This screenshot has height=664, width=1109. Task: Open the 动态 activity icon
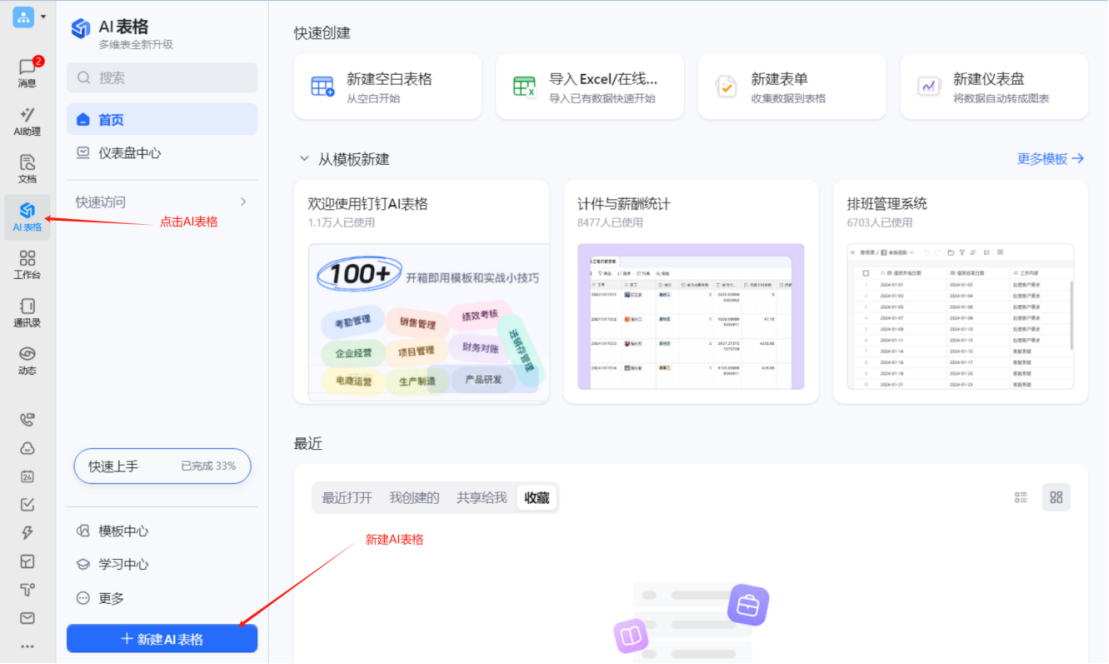(28, 360)
